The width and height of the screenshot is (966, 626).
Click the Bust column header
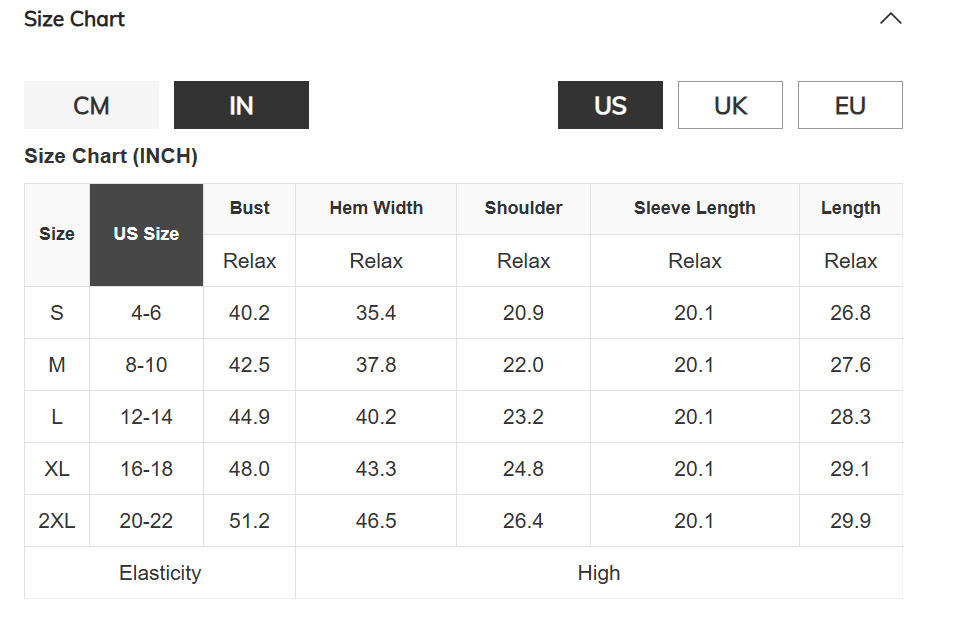point(249,208)
